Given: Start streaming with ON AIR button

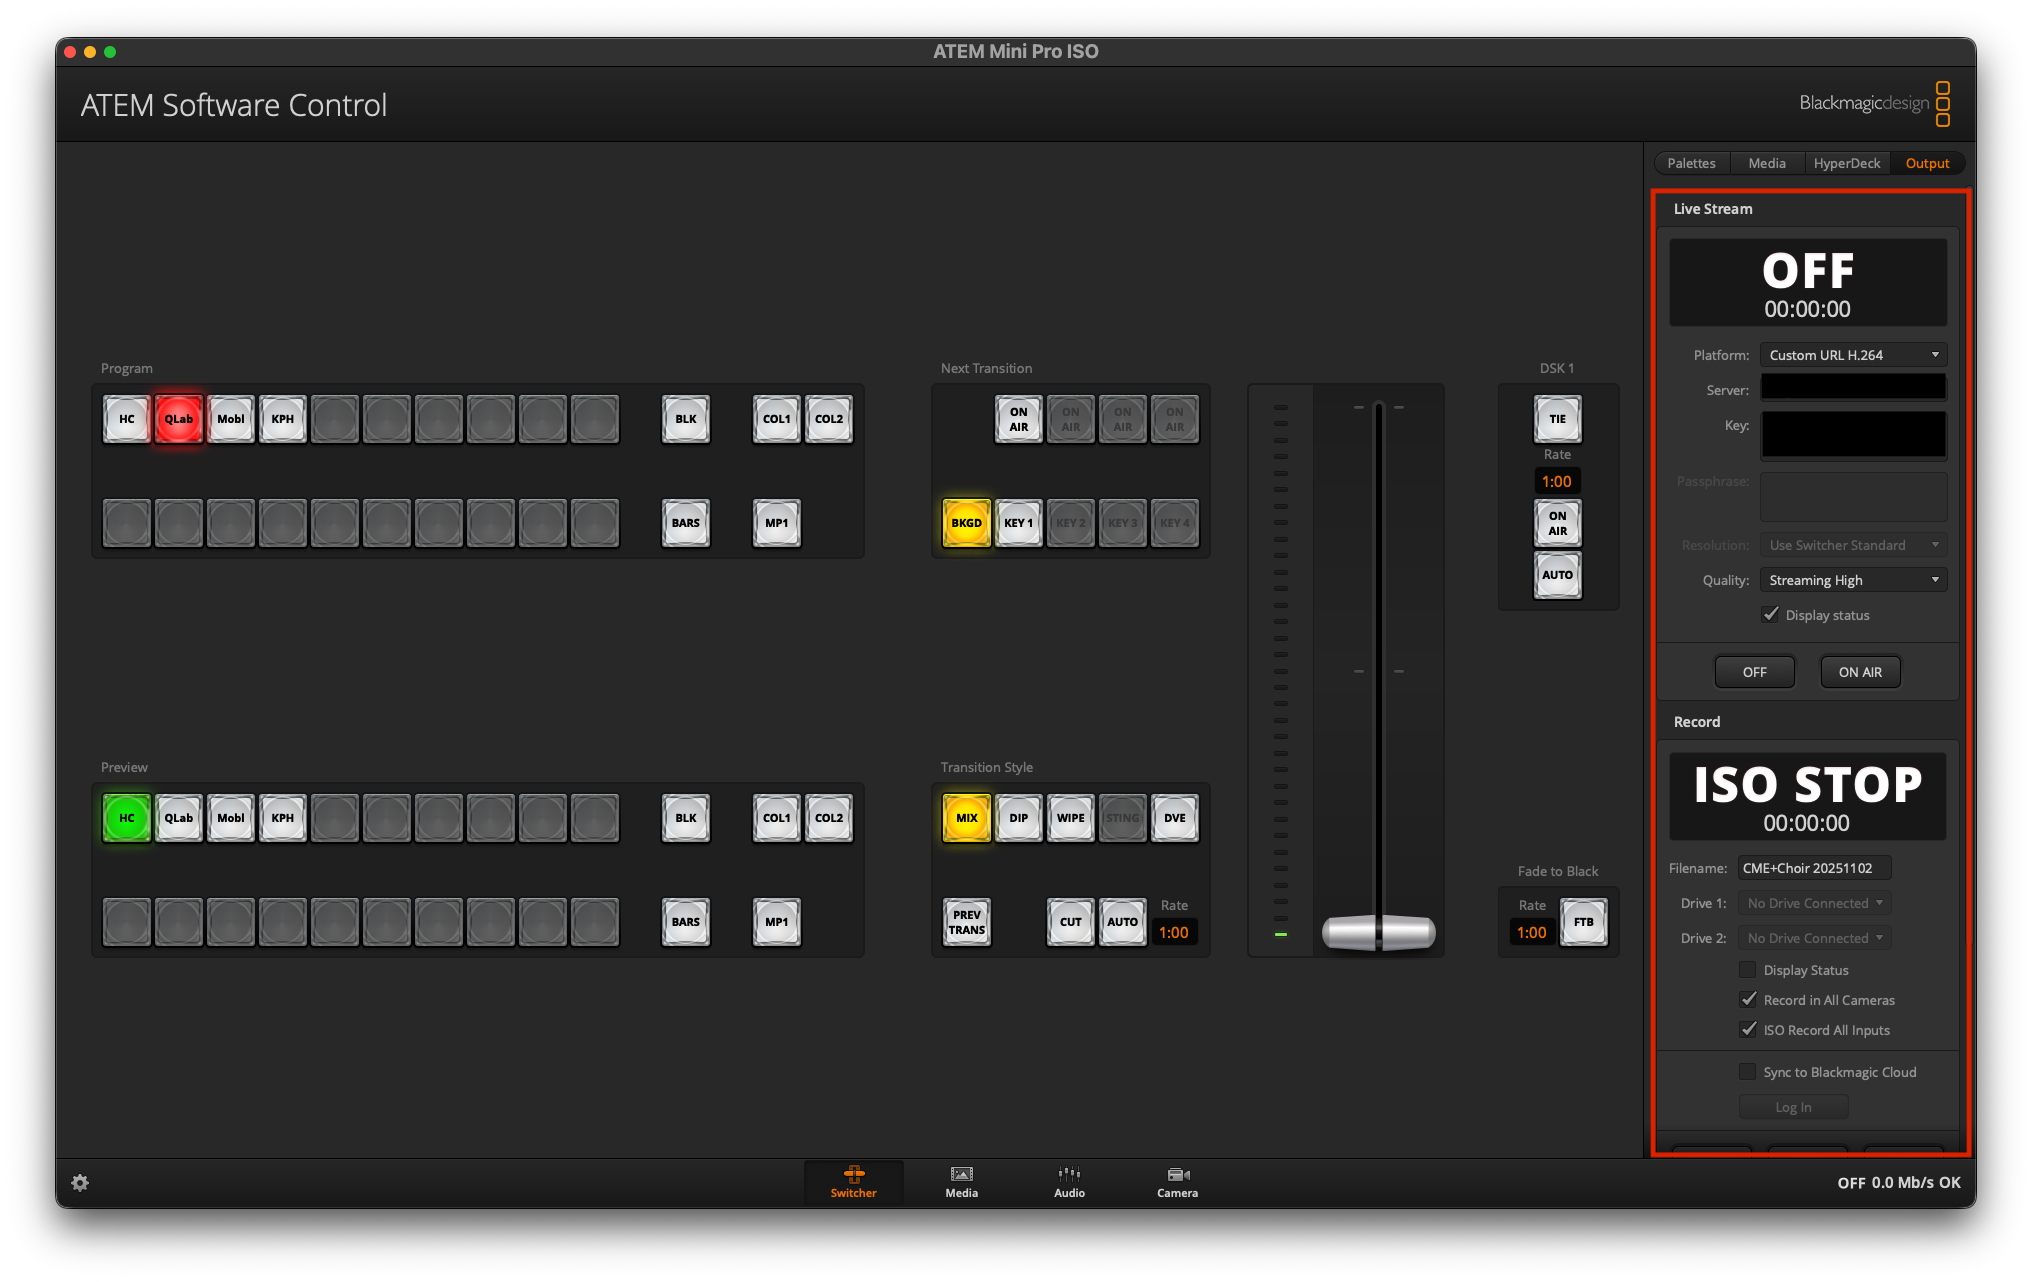Looking at the screenshot, I should pyautogui.click(x=1860, y=672).
